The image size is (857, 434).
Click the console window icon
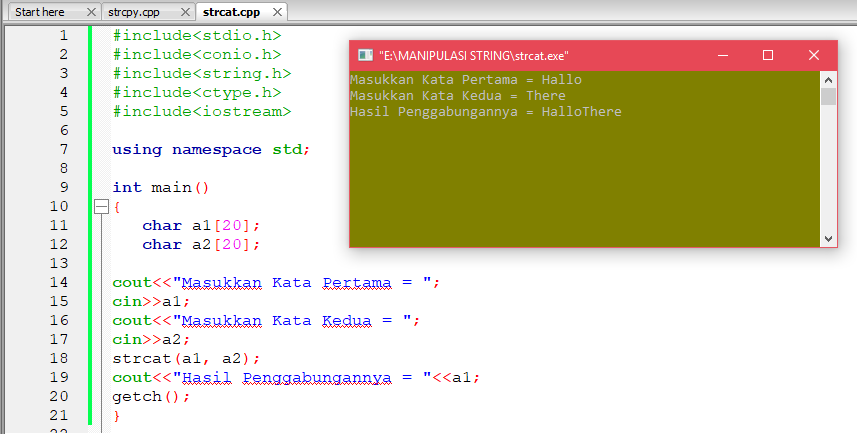click(365, 55)
